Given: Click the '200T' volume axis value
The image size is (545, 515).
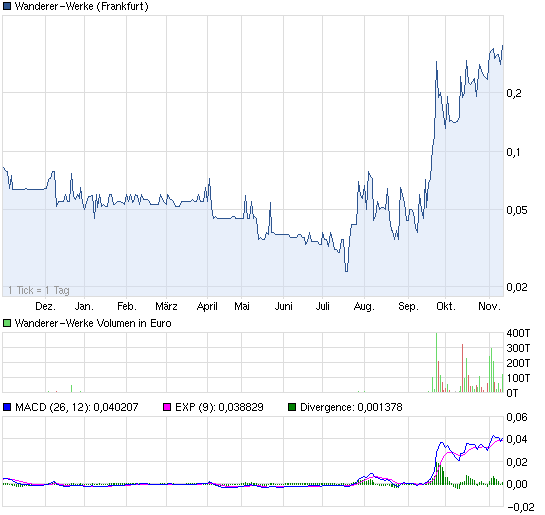Looking at the screenshot, I should coord(518,363).
